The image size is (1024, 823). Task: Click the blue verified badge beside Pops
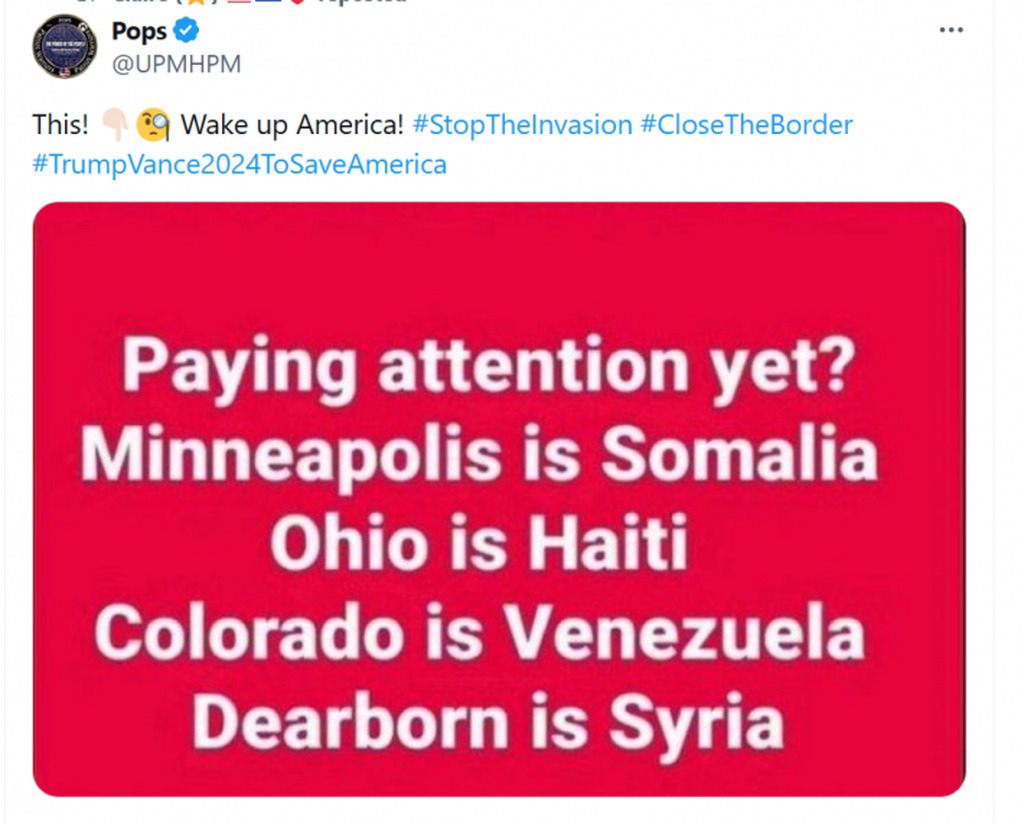tap(186, 31)
